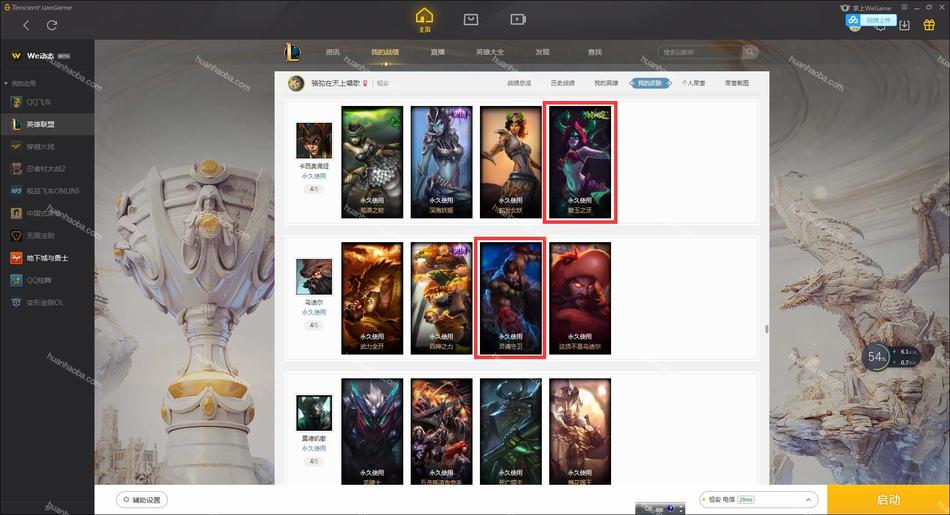Click the 莫德凯撒 champion portrait

pyautogui.click(x=314, y=413)
